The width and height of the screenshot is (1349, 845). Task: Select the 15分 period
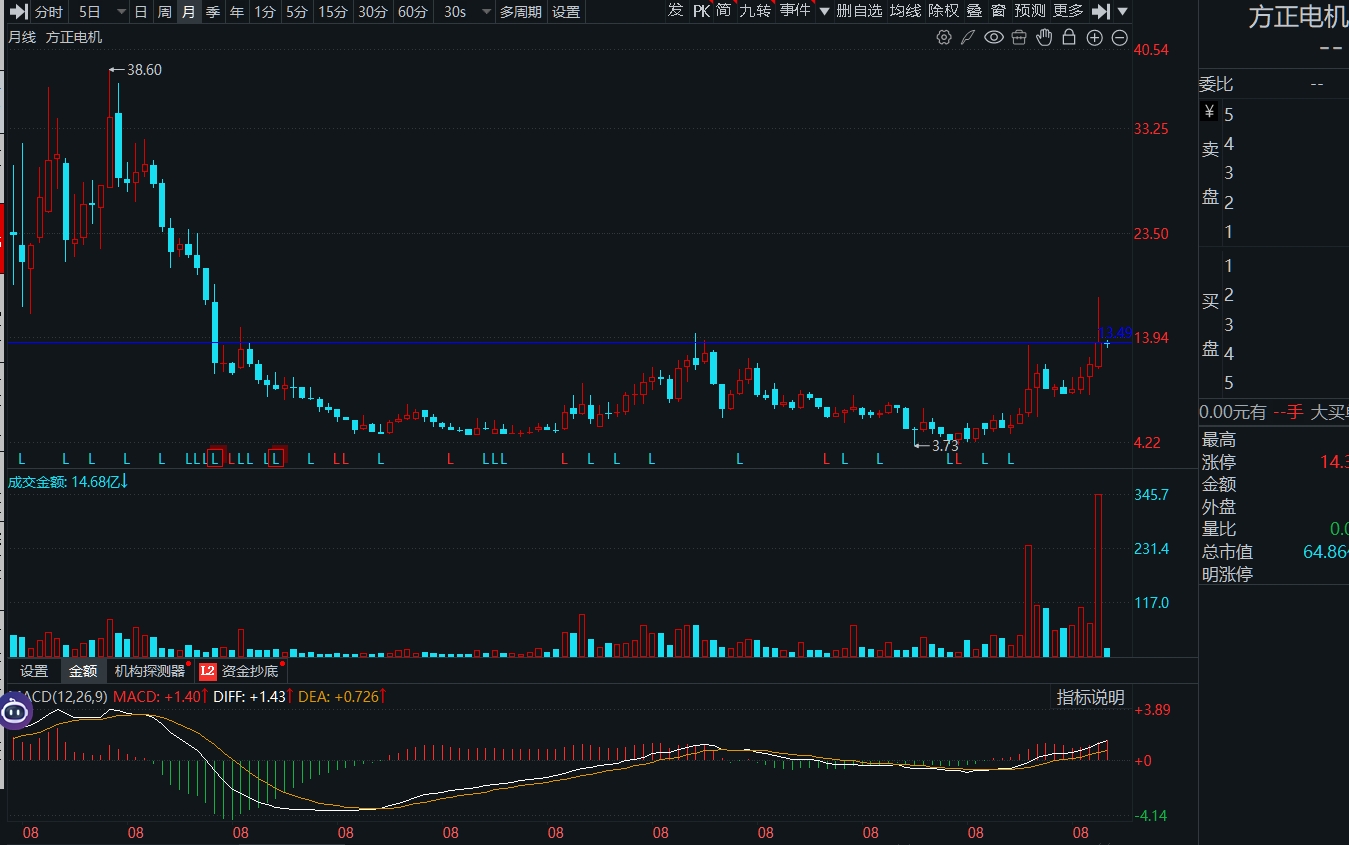pos(332,12)
